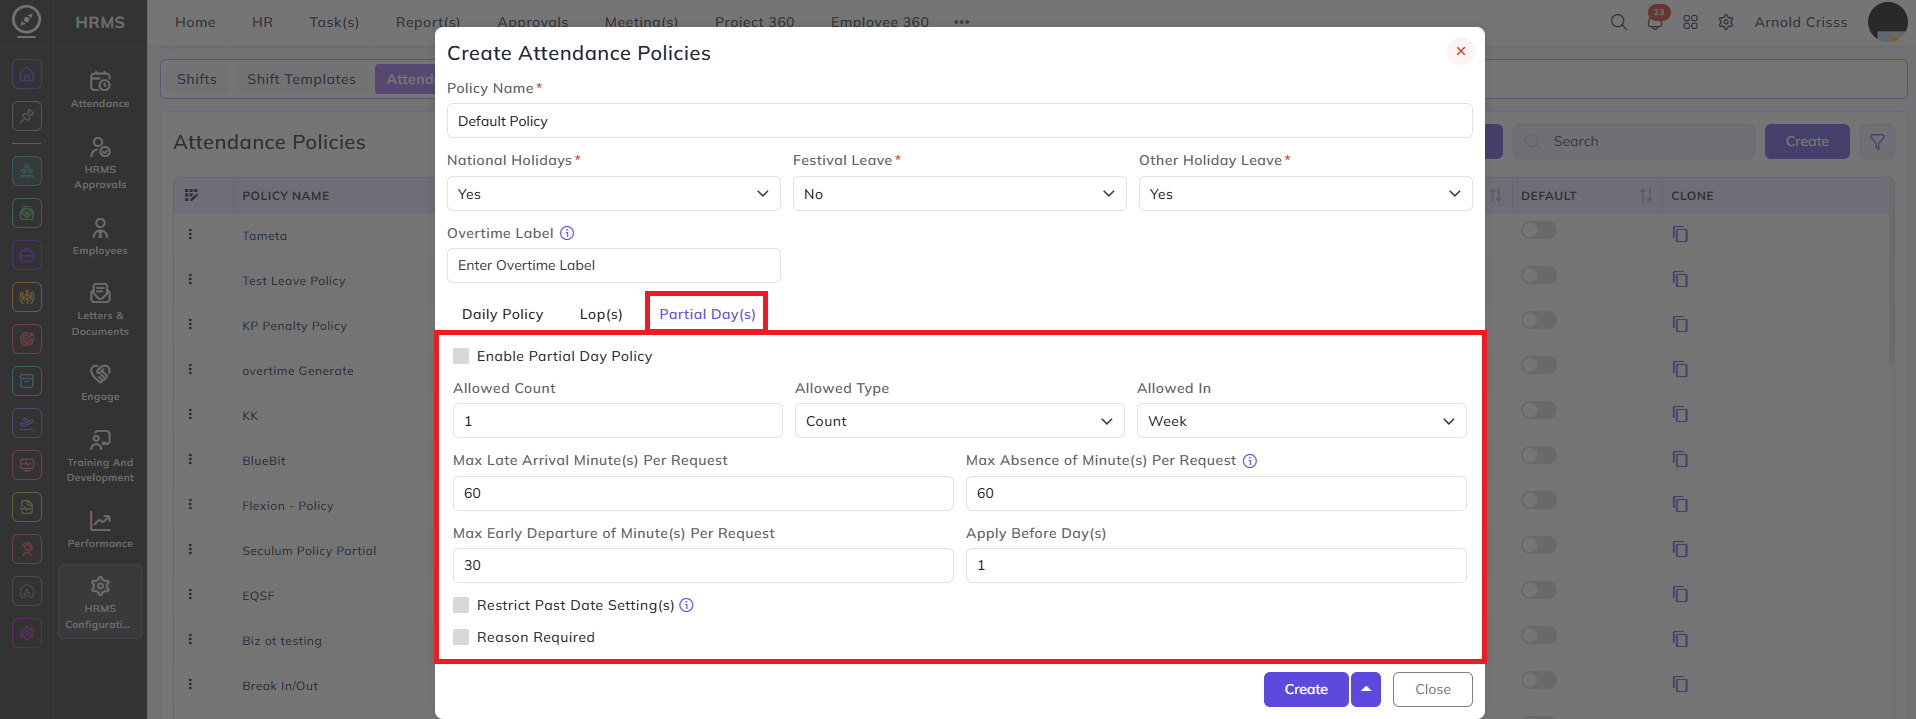Open Shifts tab

[x=197, y=79]
